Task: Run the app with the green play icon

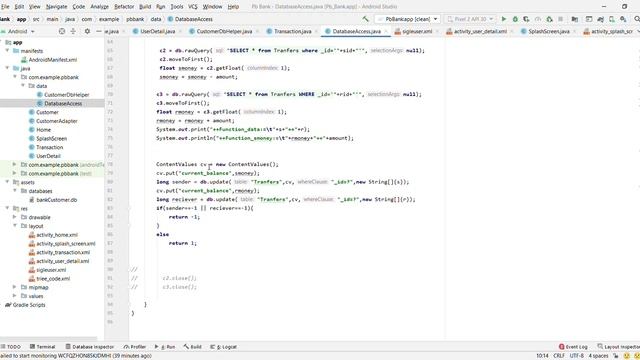Action: coord(504,19)
